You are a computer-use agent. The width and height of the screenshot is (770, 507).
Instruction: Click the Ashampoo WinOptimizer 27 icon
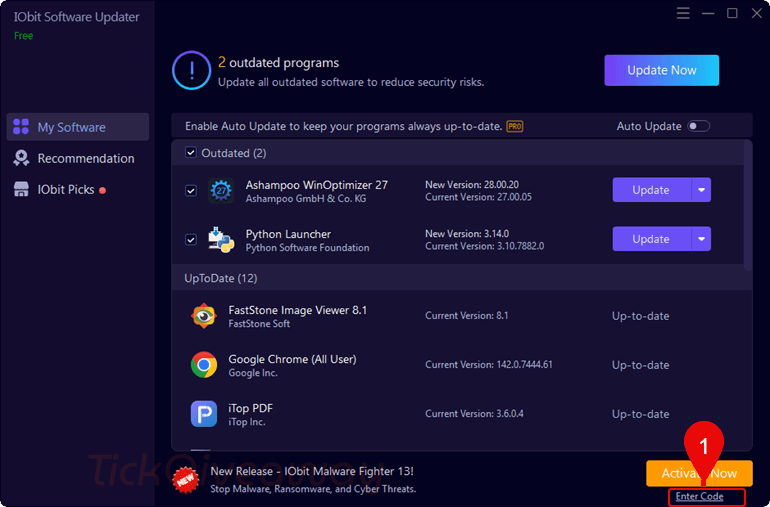coord(221,191)
